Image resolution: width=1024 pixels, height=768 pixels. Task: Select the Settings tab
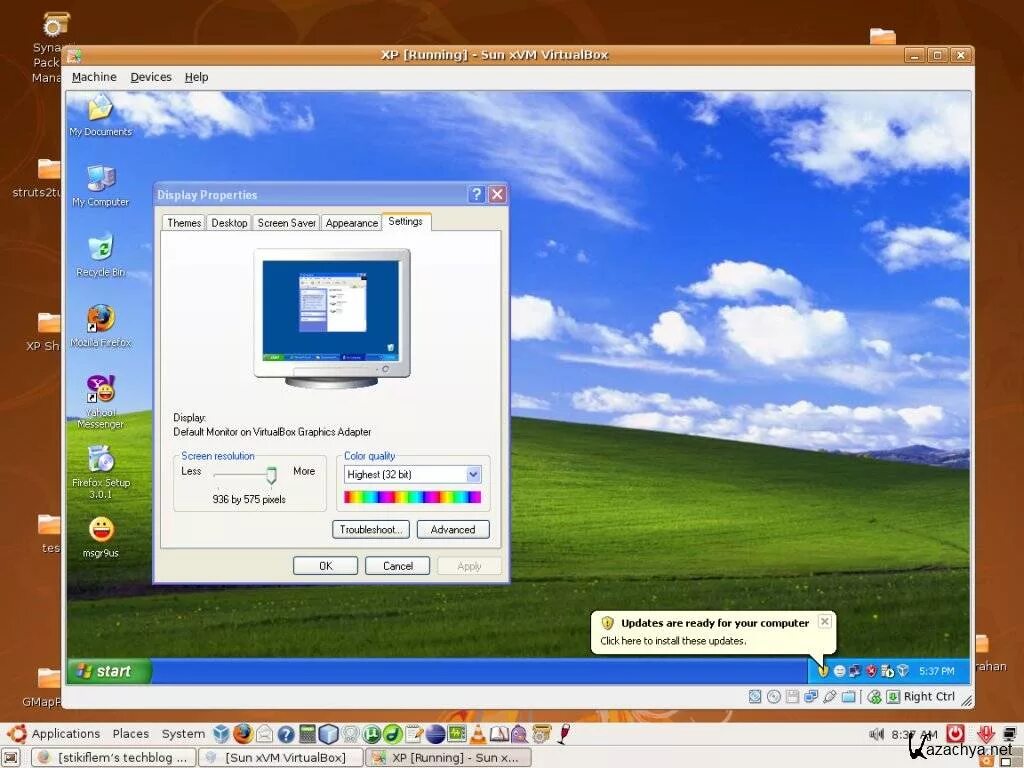[406, 221]
